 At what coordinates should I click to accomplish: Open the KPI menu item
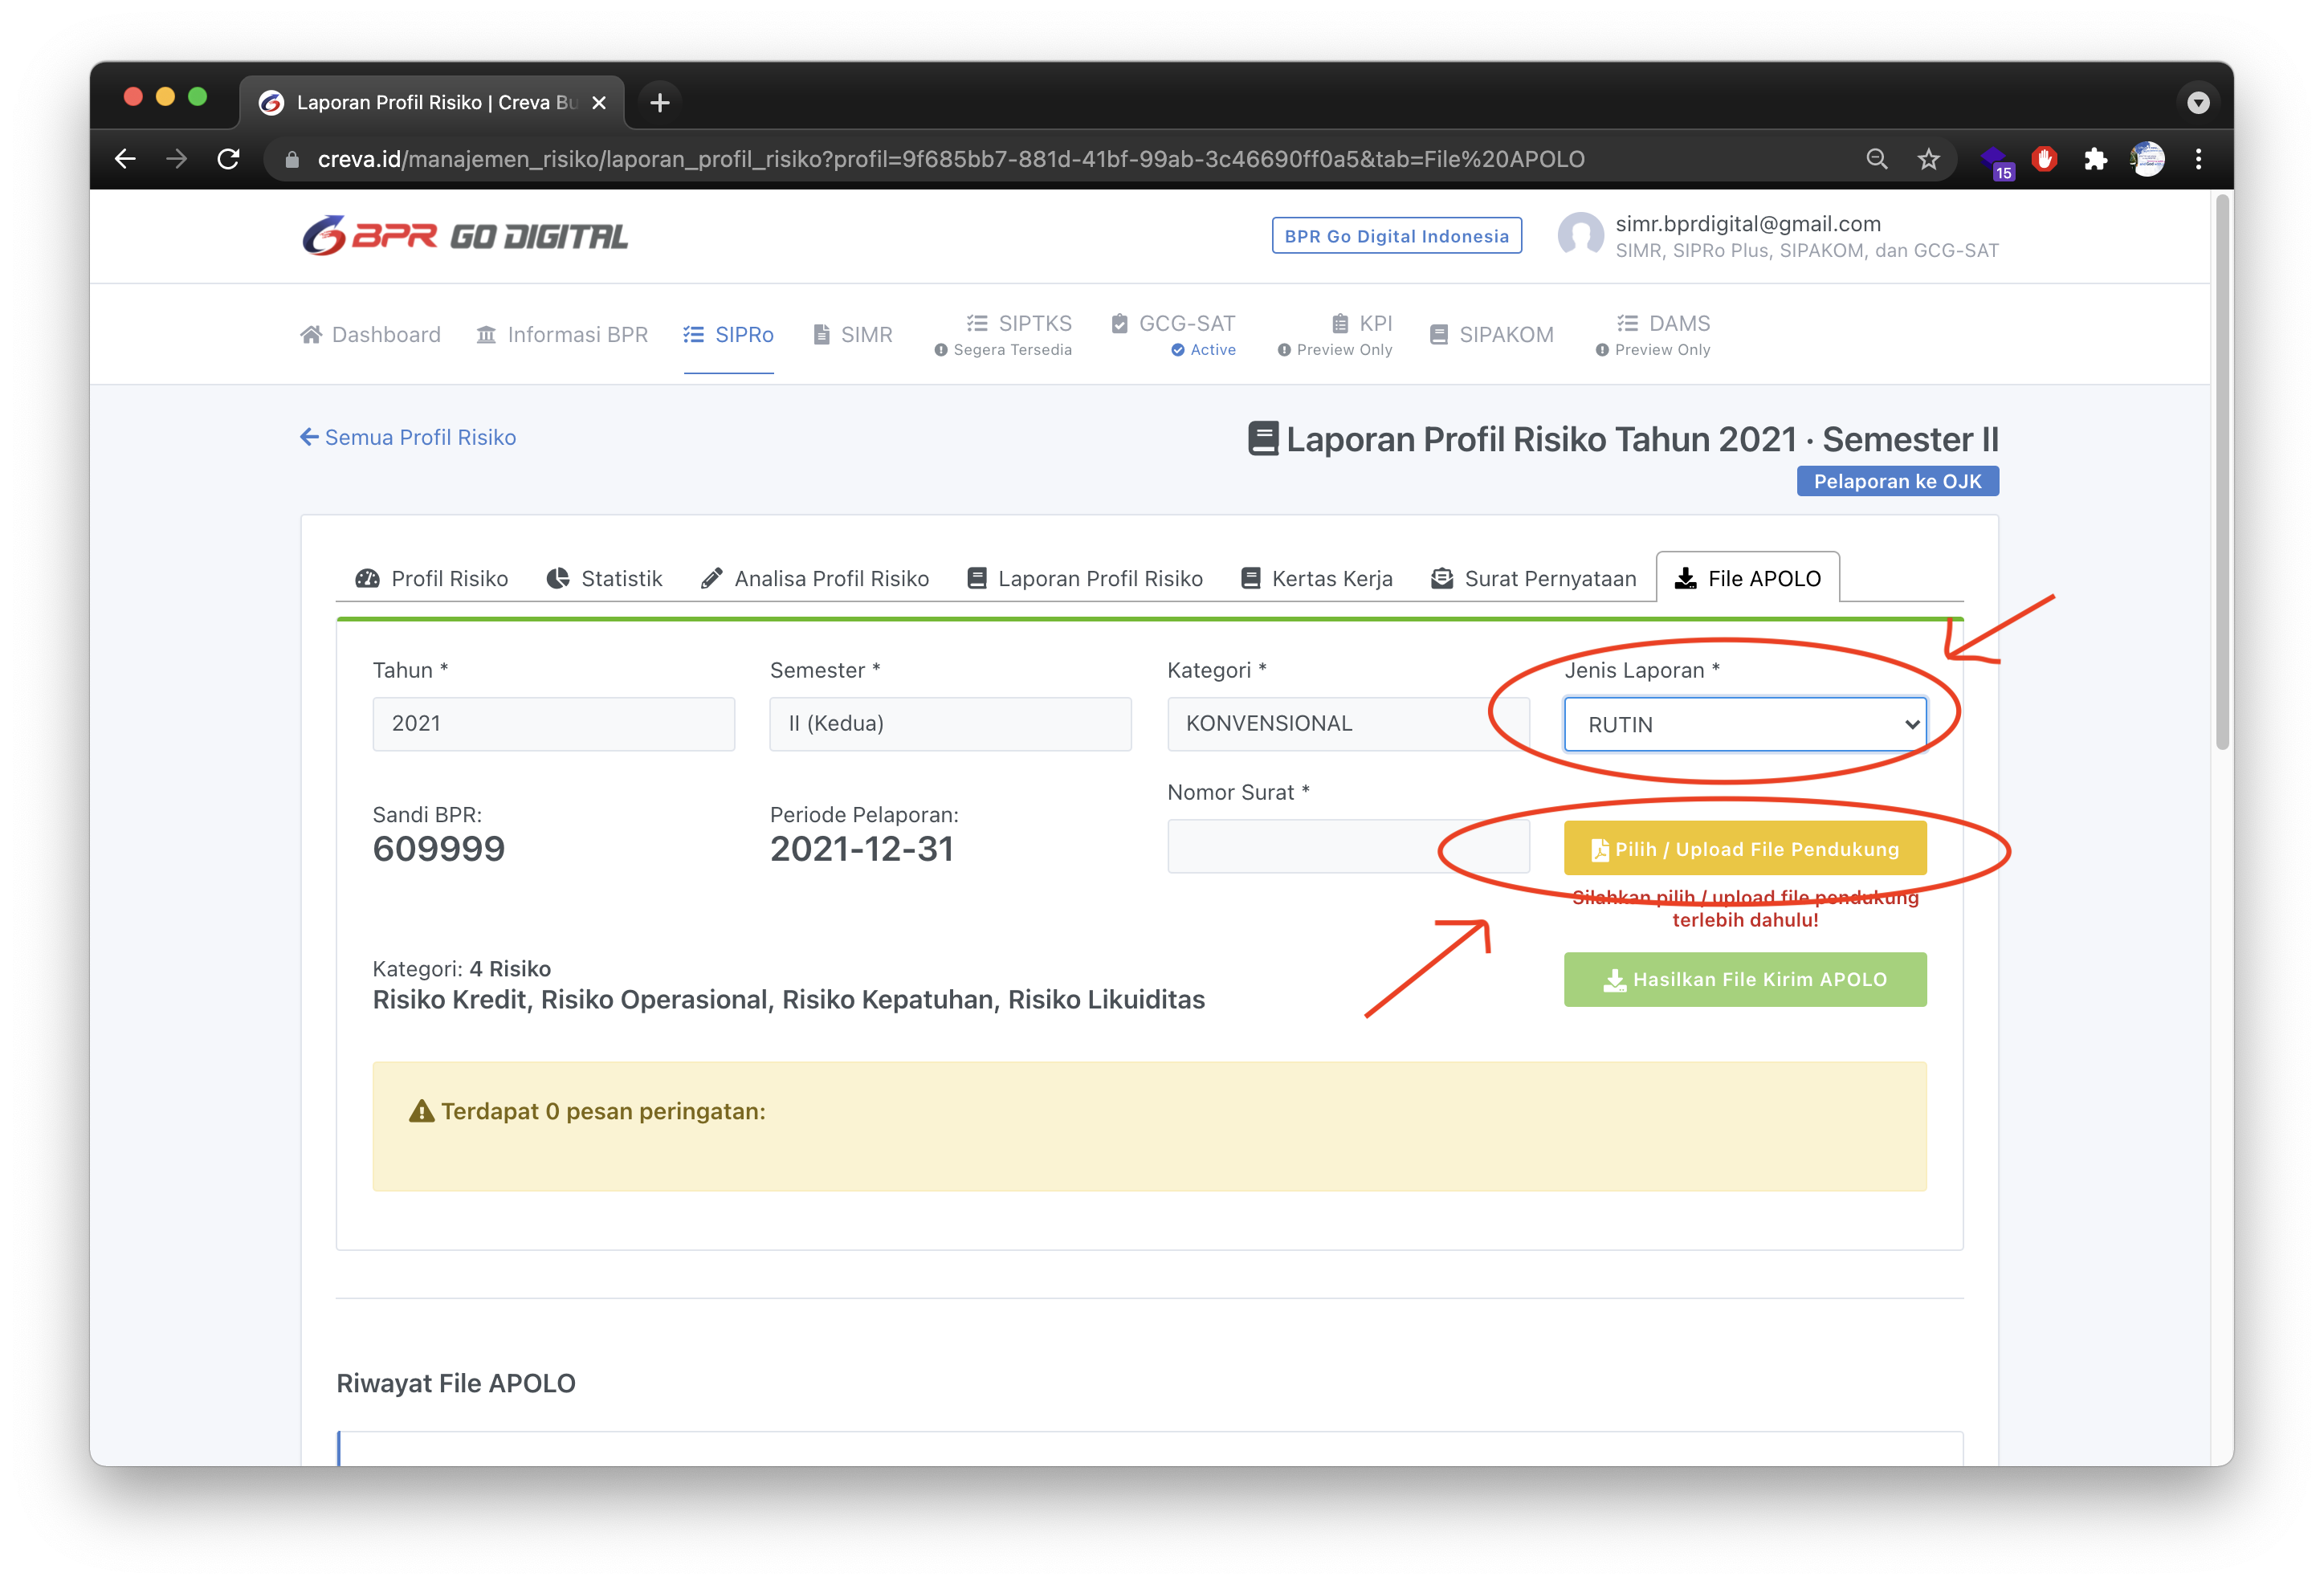(x=1335, y=335)
